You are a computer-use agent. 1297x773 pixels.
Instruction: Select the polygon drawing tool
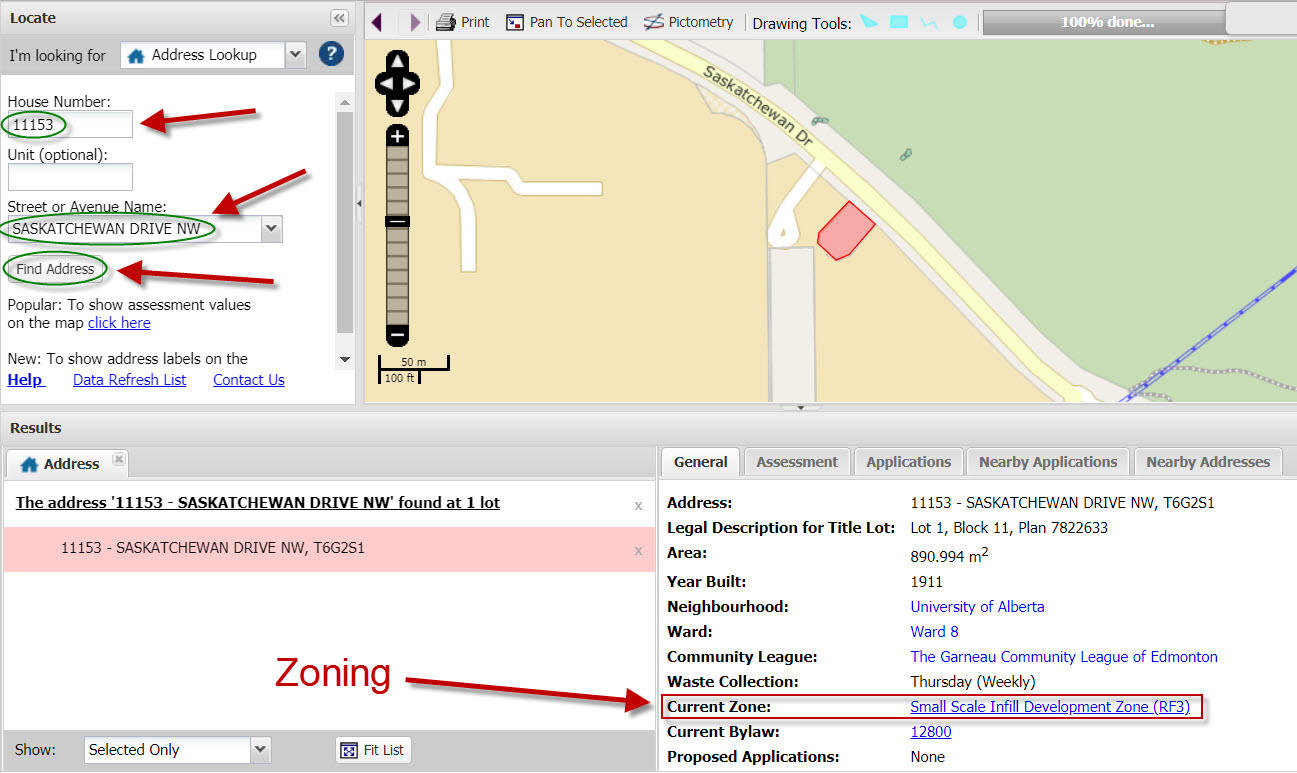coord(869,22)
